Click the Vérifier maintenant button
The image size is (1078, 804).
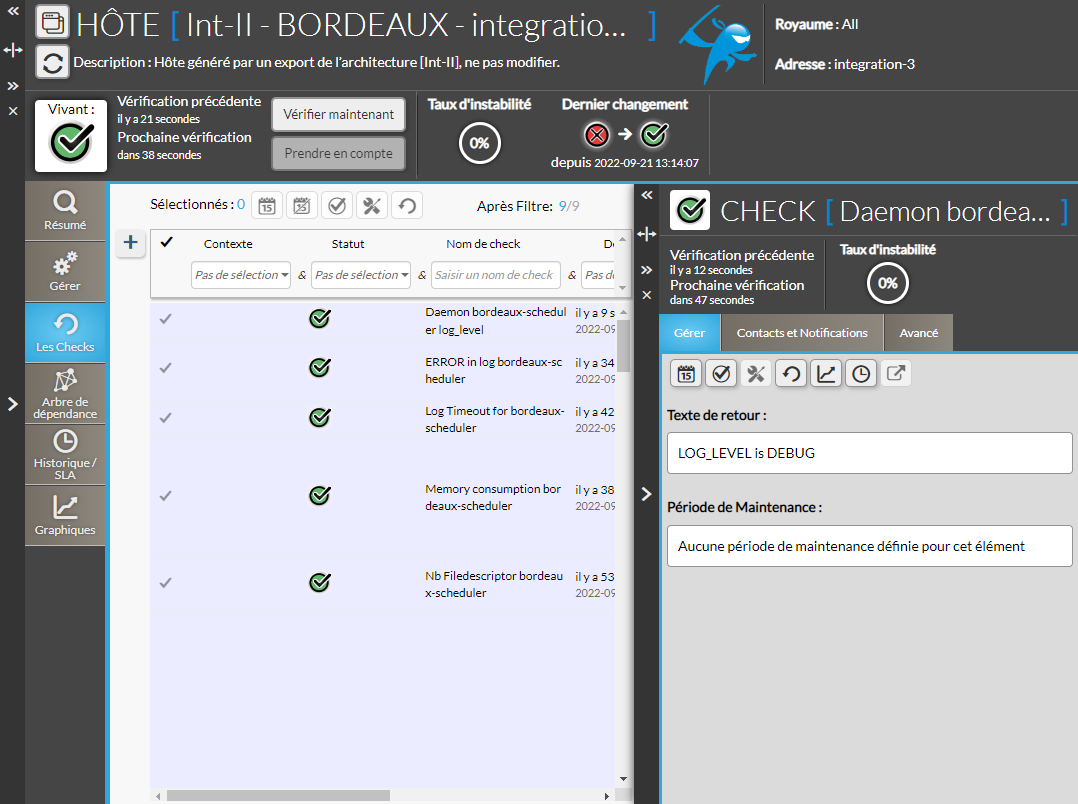338,114
